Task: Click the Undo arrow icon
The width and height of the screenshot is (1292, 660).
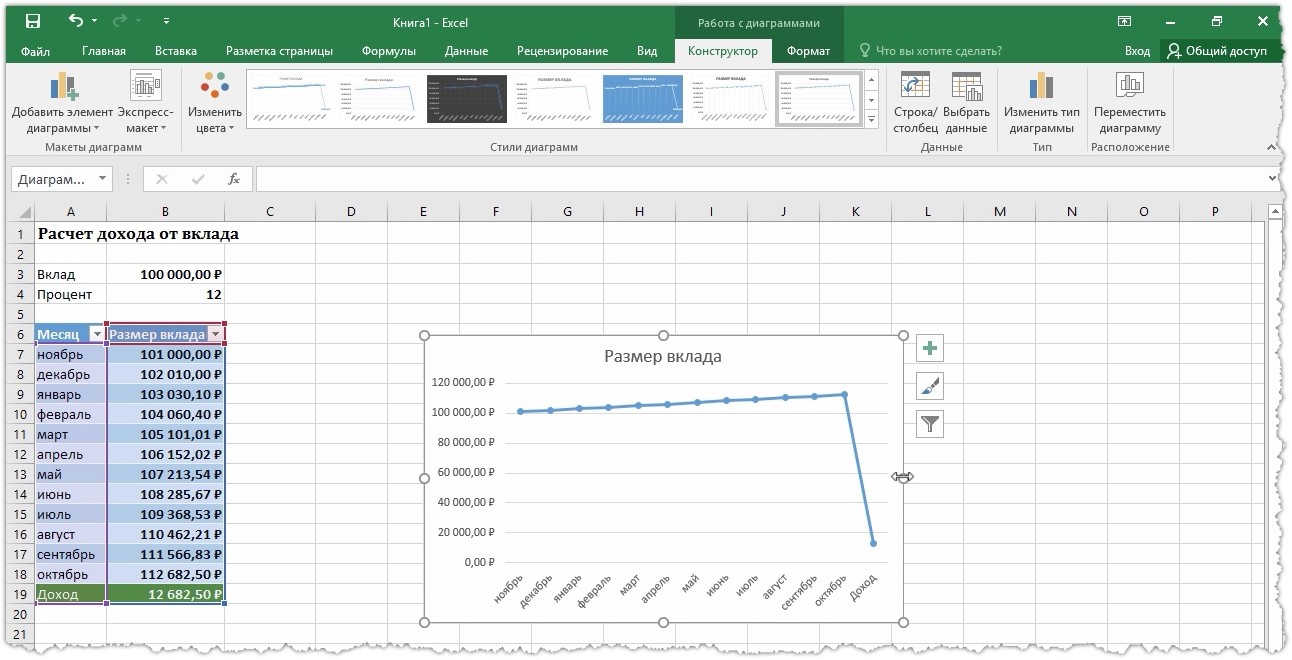Action: 76,21
